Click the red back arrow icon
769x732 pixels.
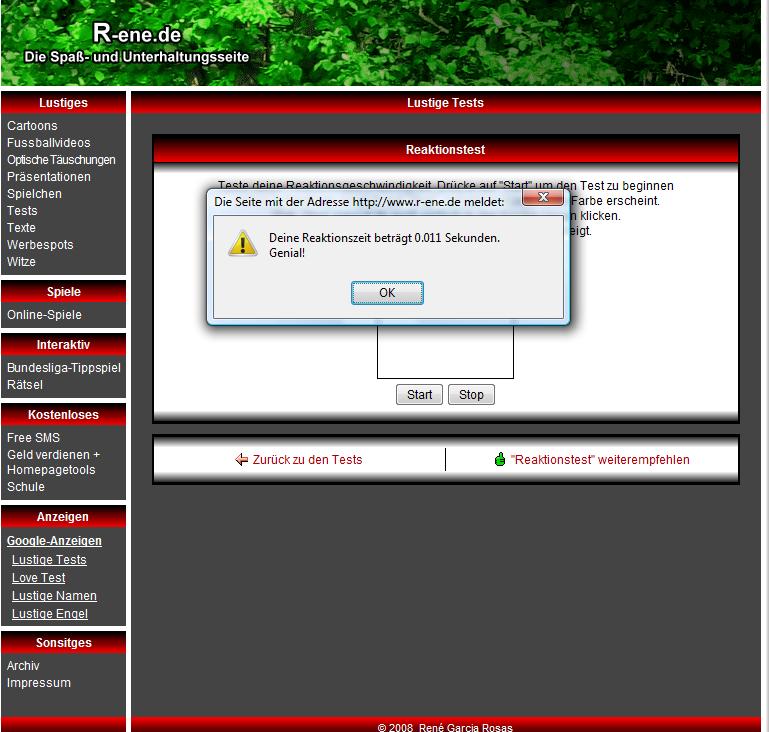241,460
